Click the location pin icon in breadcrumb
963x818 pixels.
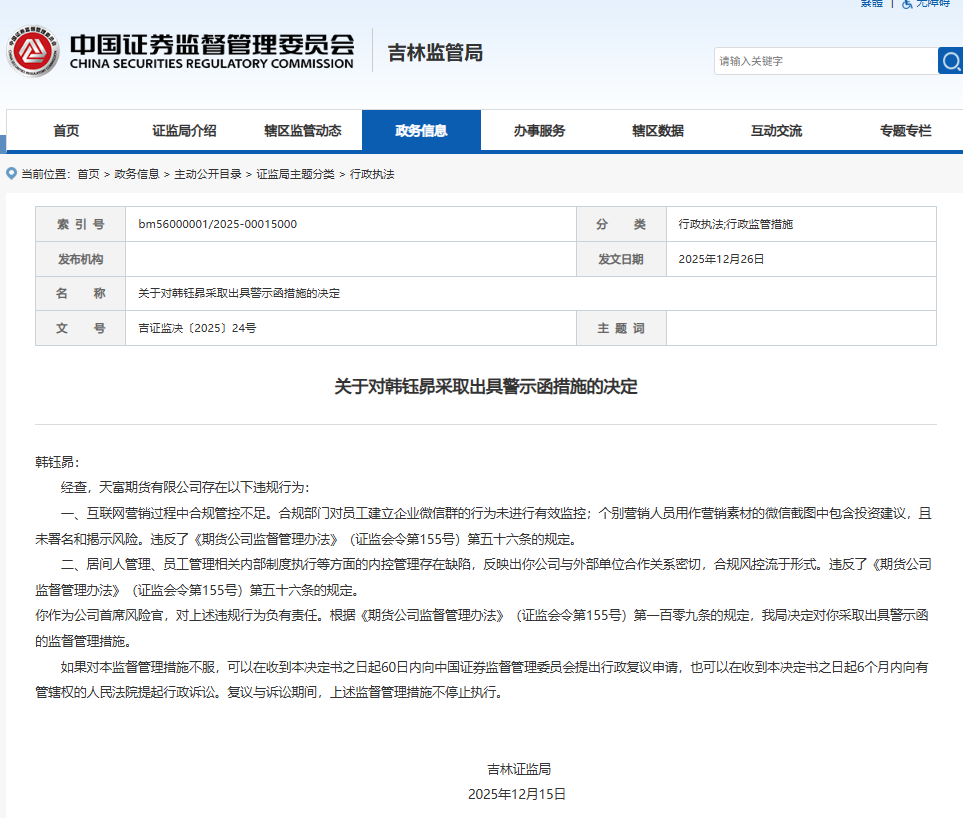[x=11, y=173]
